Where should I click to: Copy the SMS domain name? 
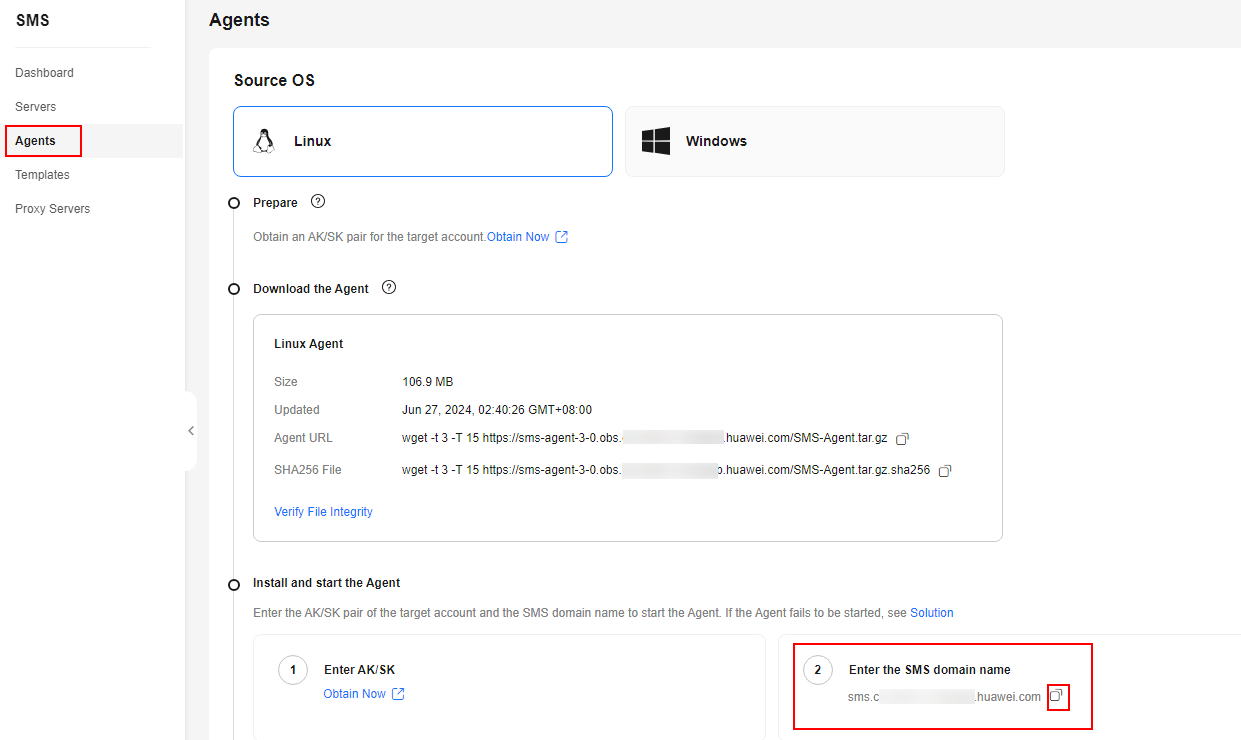1056,696
